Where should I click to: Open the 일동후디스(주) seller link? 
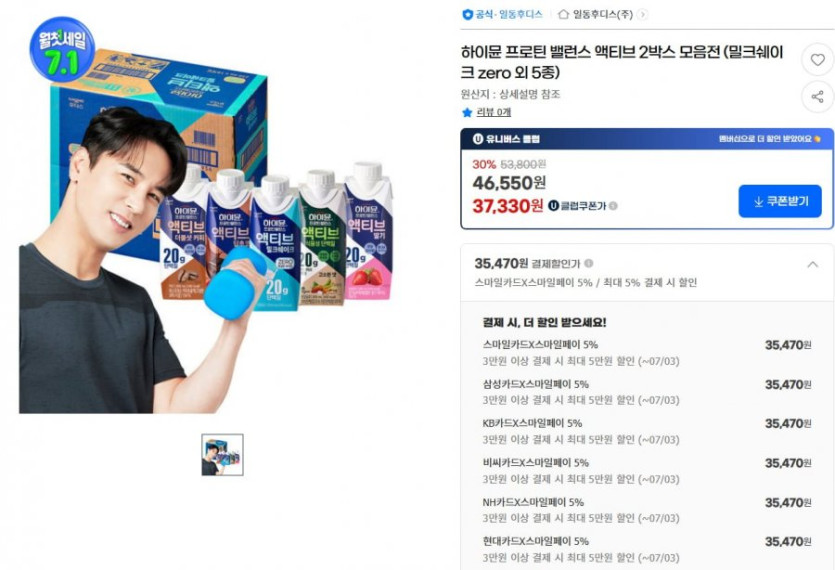pyautogui.click(x=602, y=14)
